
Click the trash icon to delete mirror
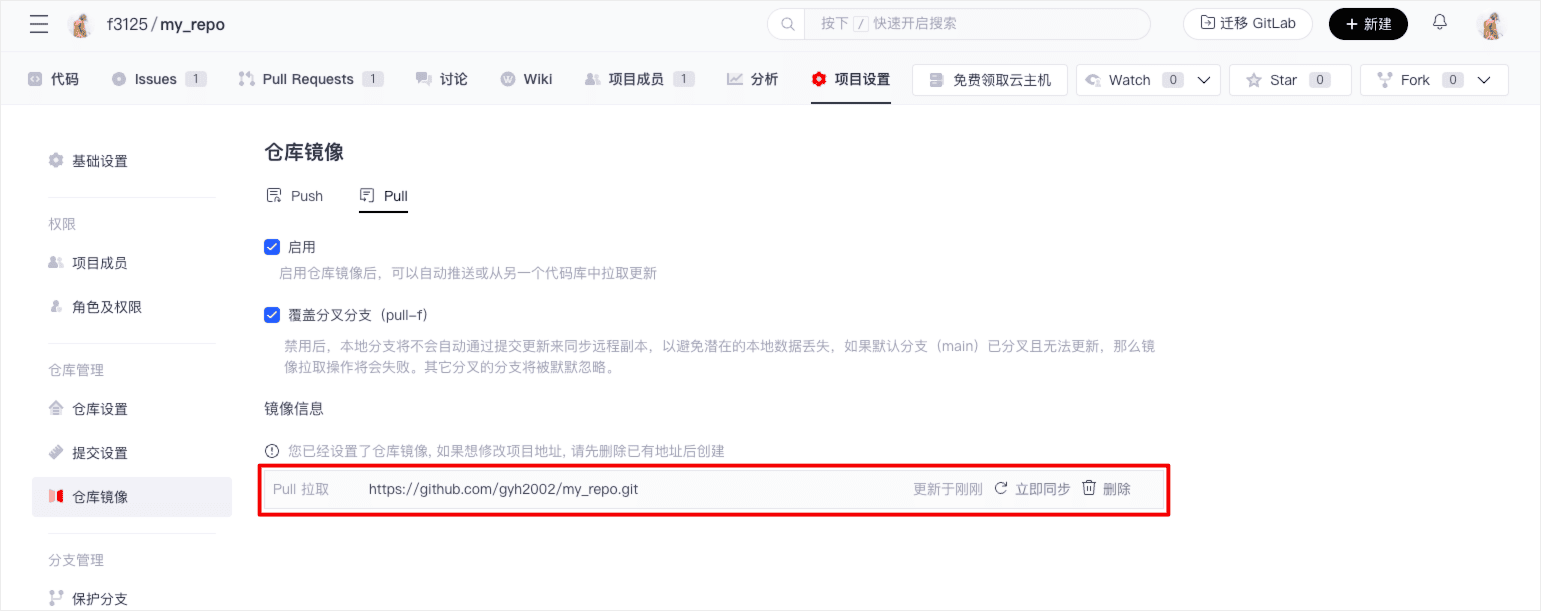pos(1089,489)
